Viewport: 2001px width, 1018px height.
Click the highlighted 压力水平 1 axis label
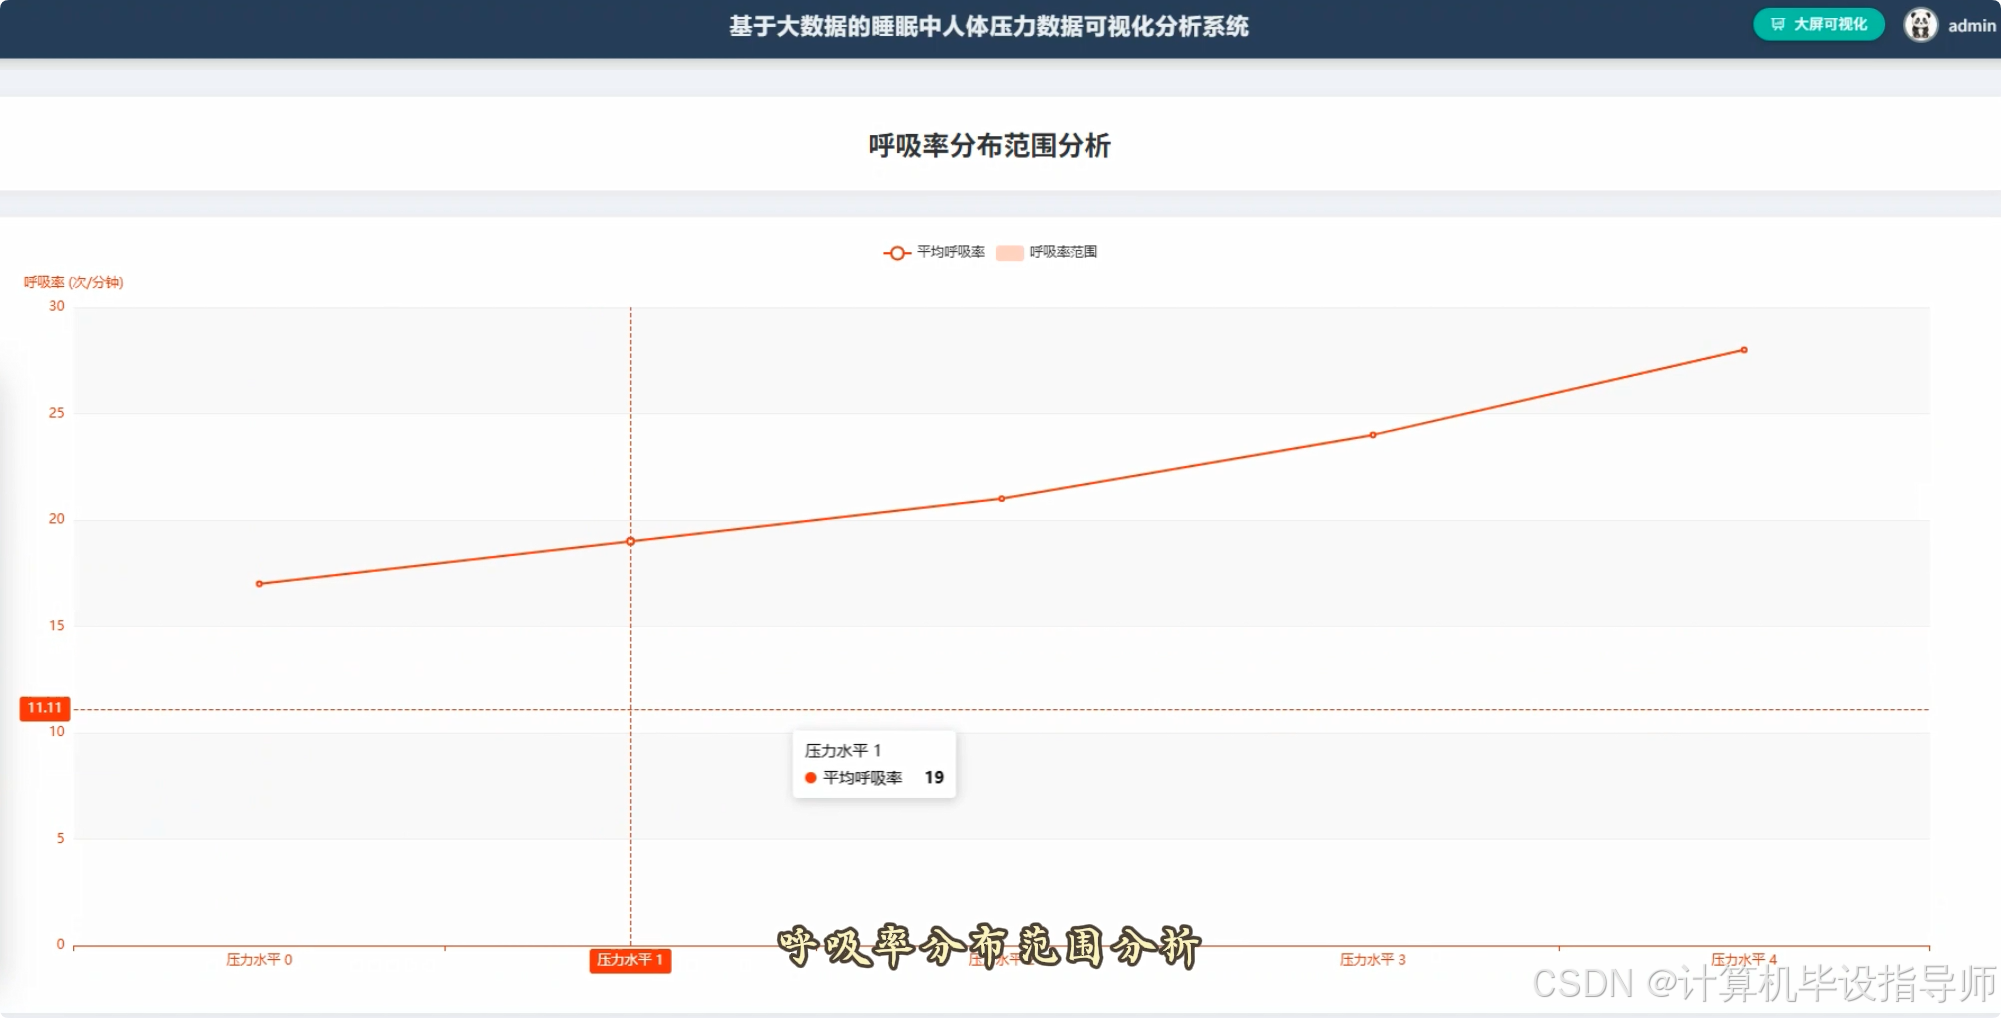pyautogui.click(x=630, y=960)
